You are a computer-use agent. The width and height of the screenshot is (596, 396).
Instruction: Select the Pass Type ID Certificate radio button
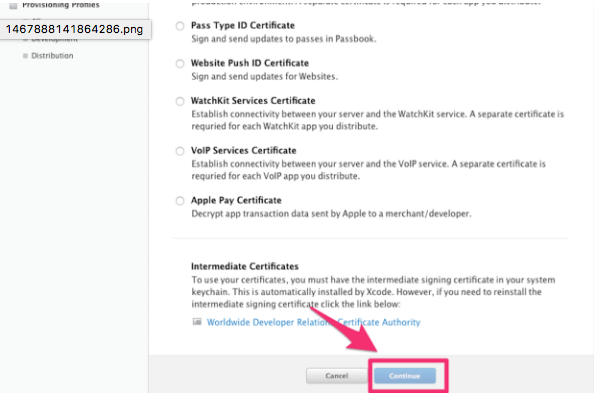[x=180, y=26]
